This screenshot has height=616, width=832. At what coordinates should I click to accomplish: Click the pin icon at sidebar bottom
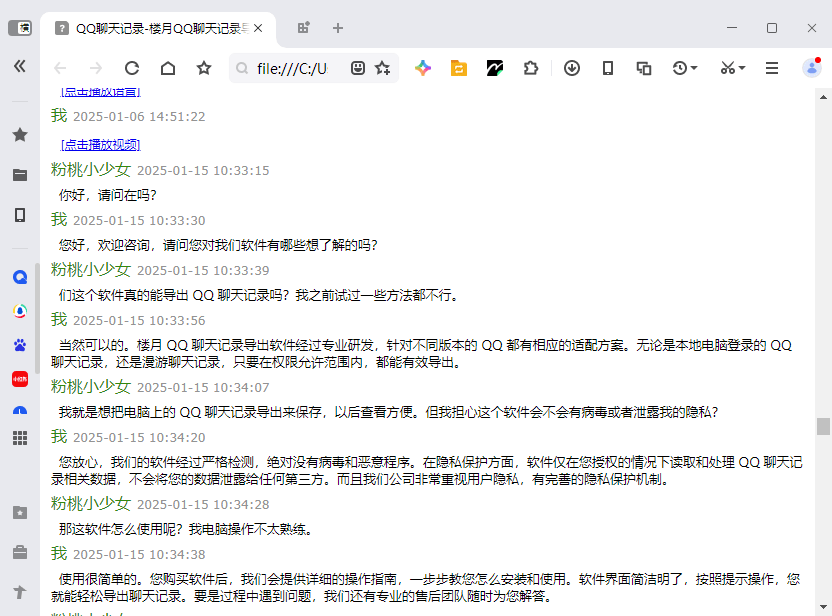pos(20,592)
